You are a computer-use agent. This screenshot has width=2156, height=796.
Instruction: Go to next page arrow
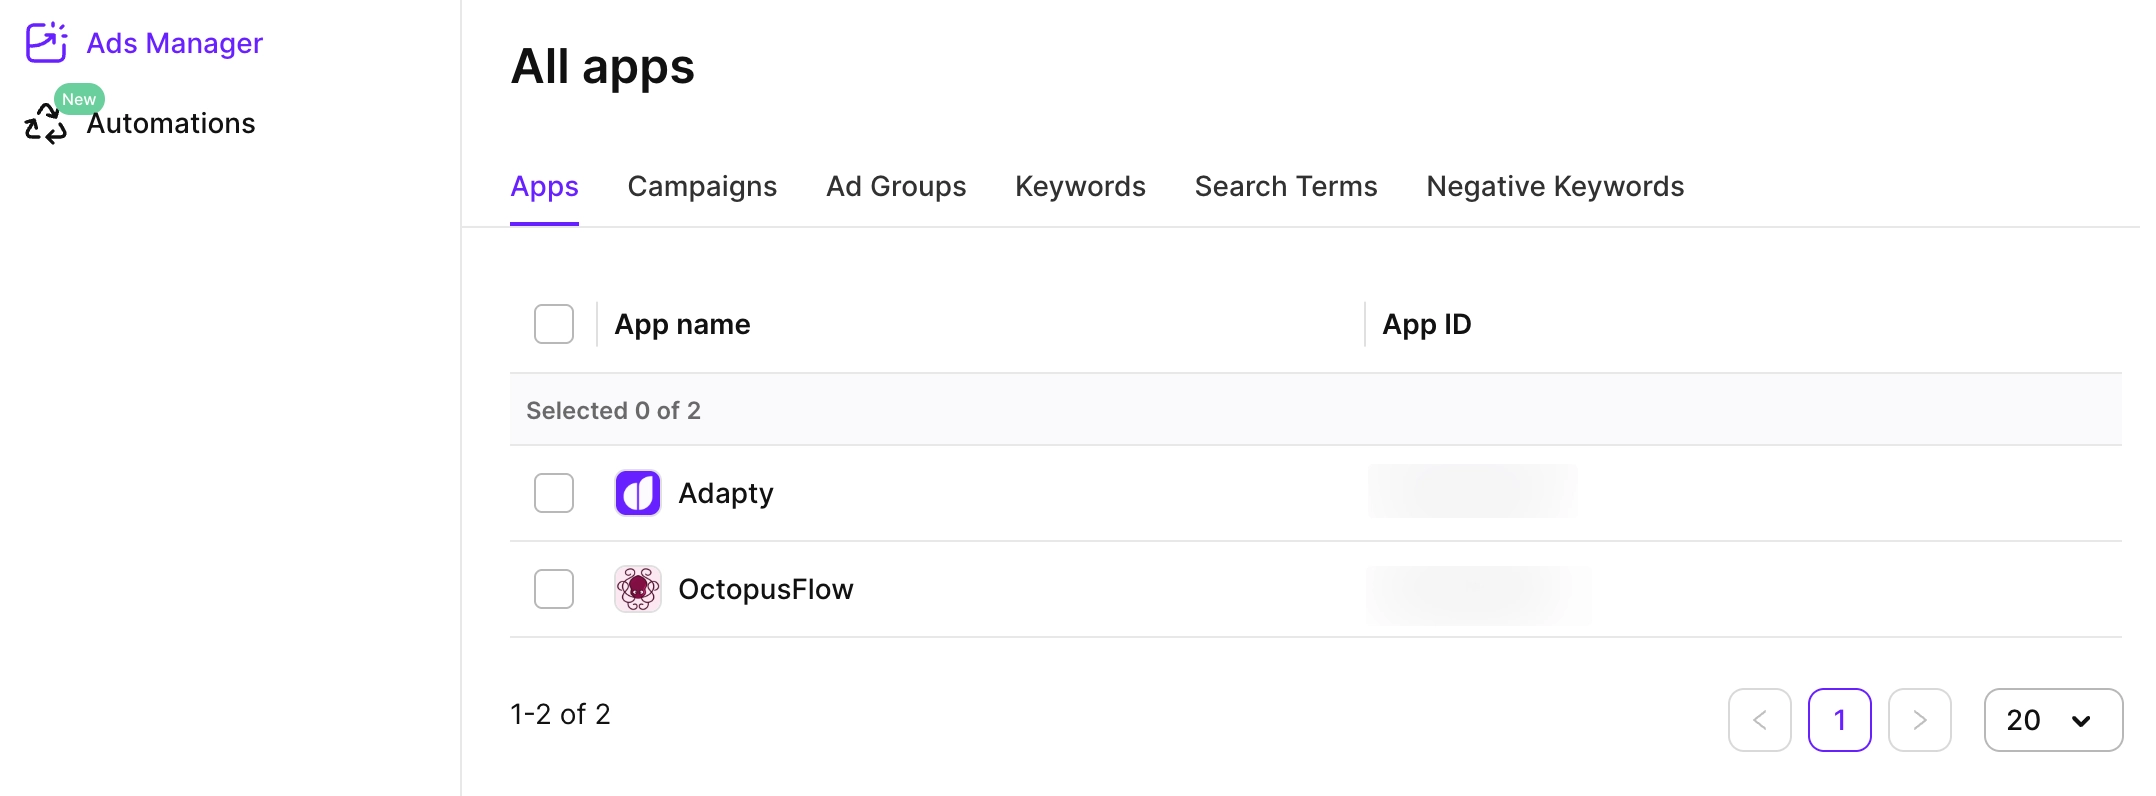coord(1919,720)
